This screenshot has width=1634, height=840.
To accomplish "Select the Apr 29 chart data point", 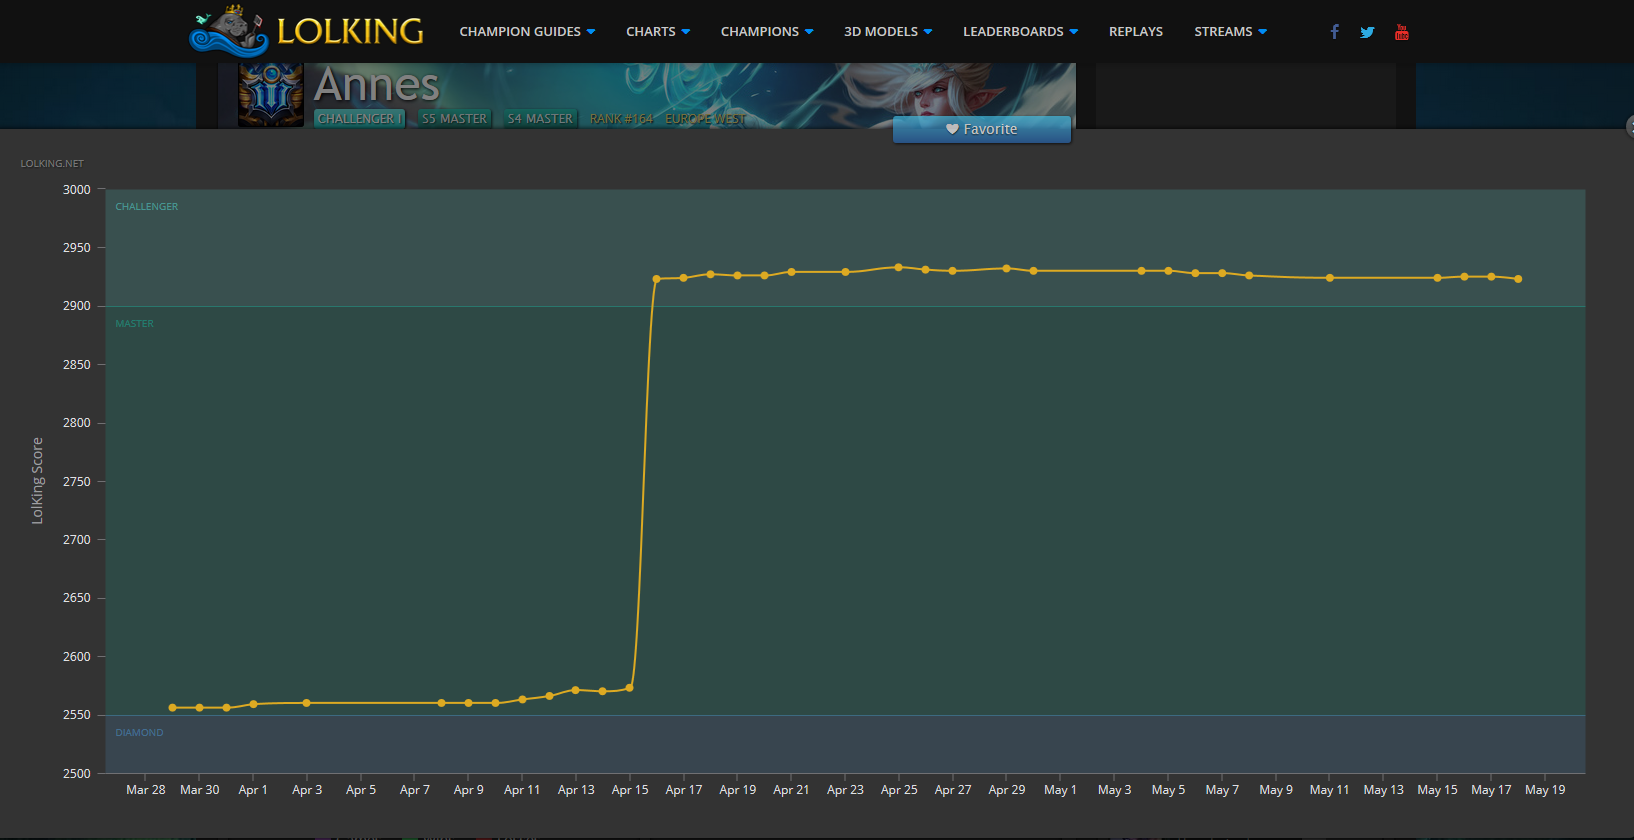I will [1006, 268].
